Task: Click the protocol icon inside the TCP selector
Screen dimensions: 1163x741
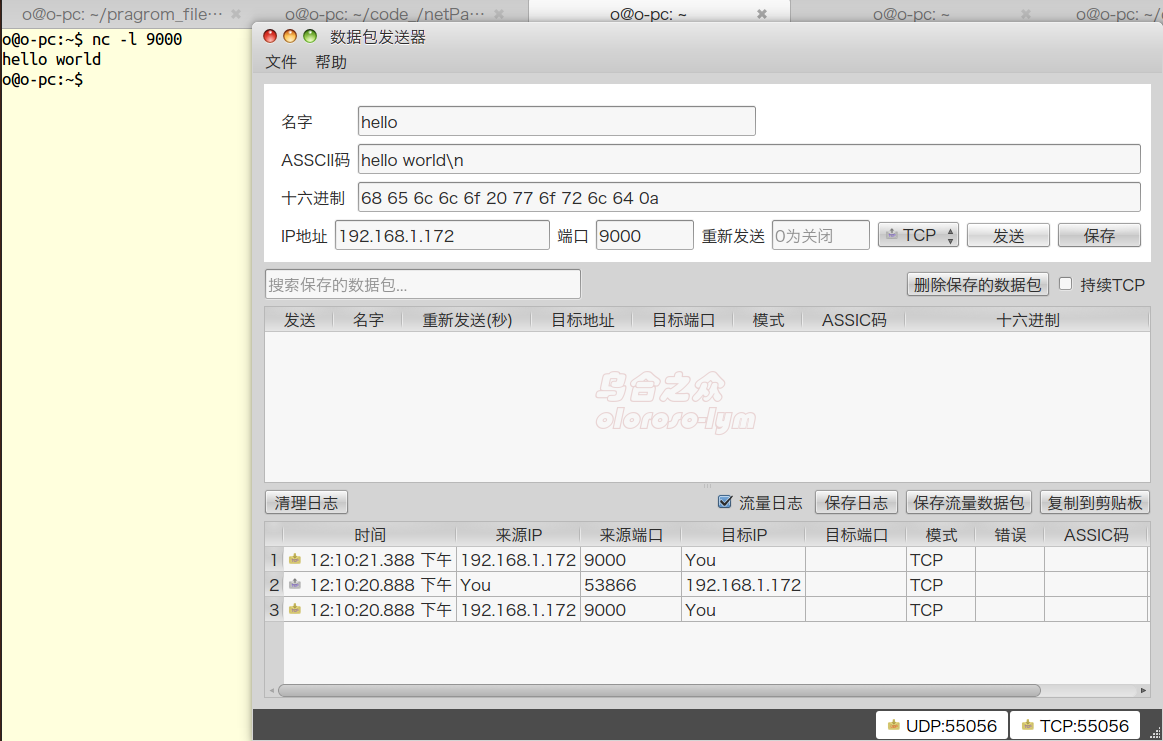Action: (x=892, y=234)
